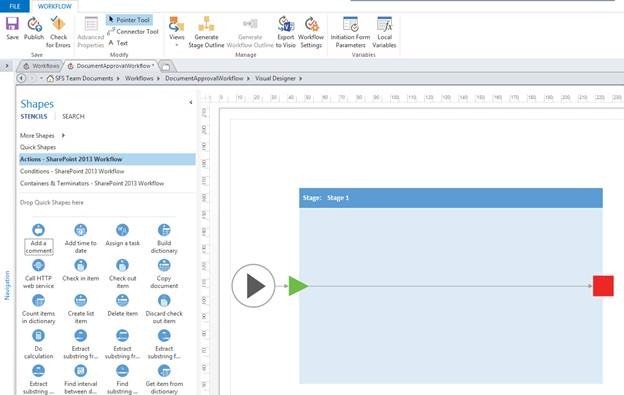Switch to the SEARCH tab in Shapes
The width and height of the screenshot is (624, 395).
73,116
